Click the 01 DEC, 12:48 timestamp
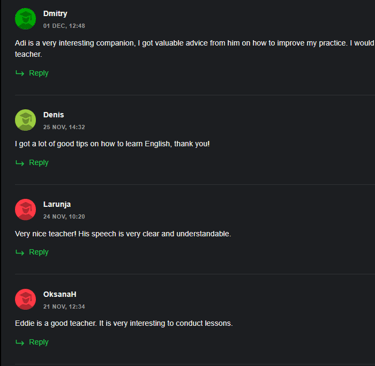375x366 pixels. (64, 26)
